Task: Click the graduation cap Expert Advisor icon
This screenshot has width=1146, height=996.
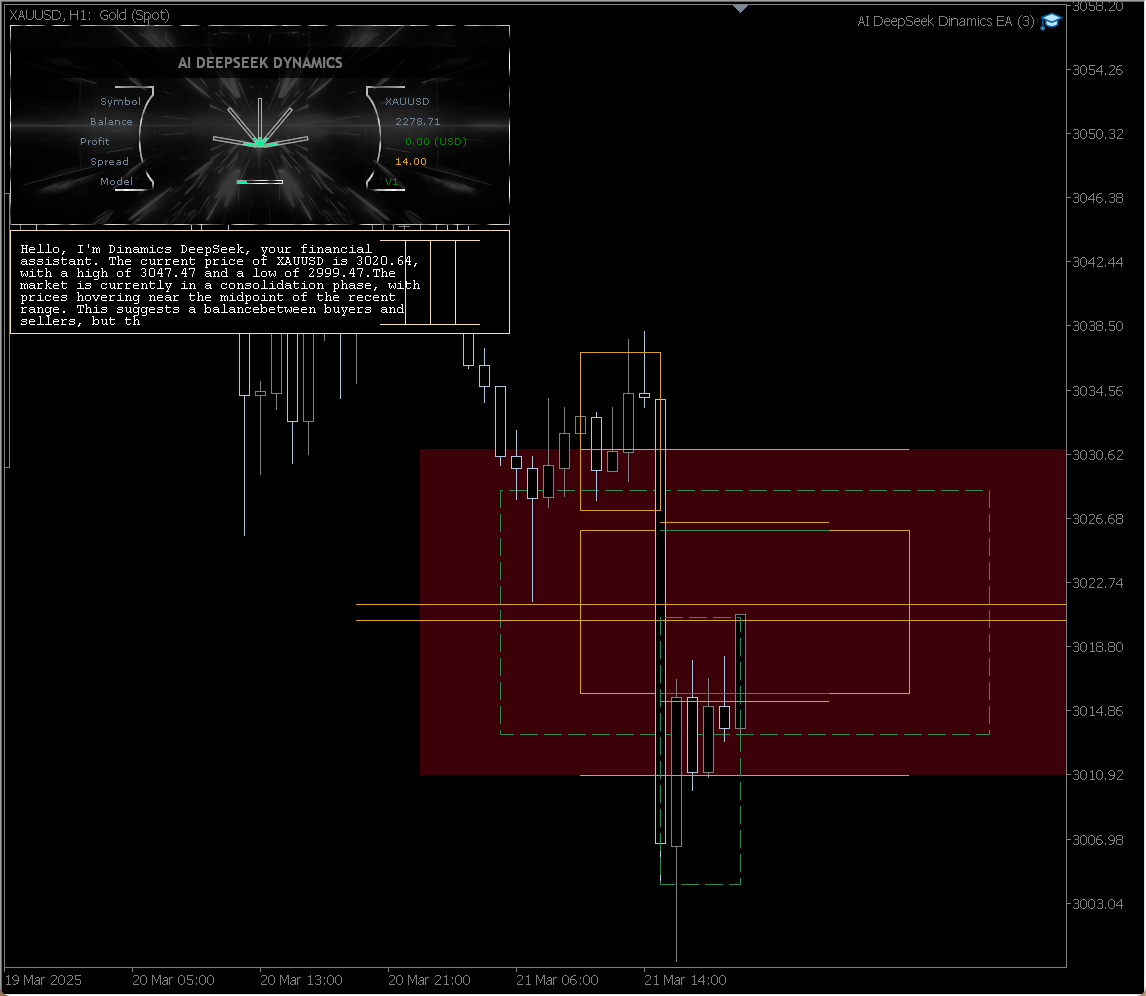Action: tap(1050, 21)
